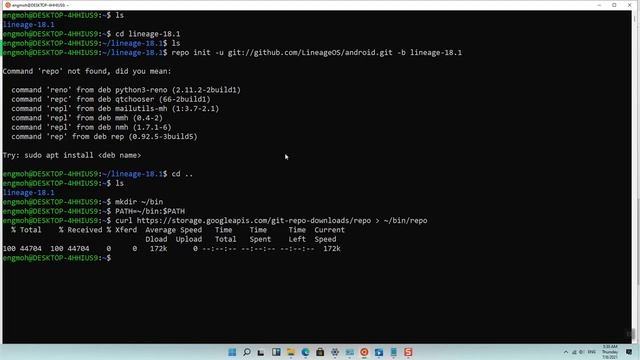Click the 'Dload' column label
This screenshot has height=360, width=640.
pos(156,239)
